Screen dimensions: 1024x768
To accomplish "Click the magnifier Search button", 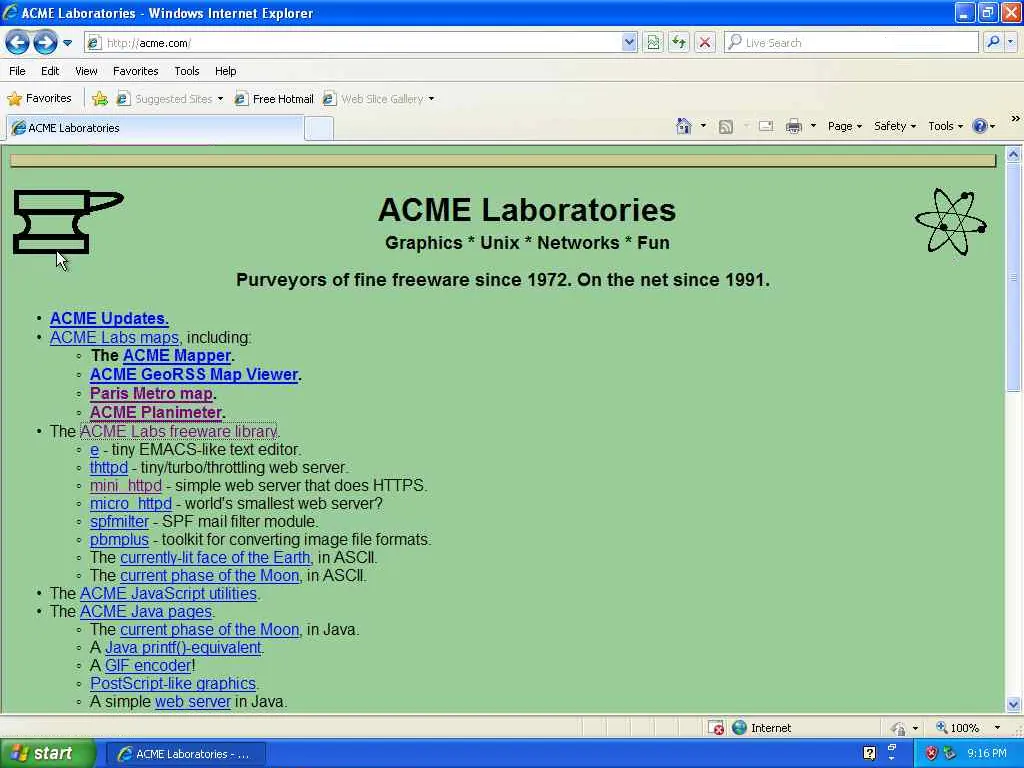I will click(x=993, y=42).
